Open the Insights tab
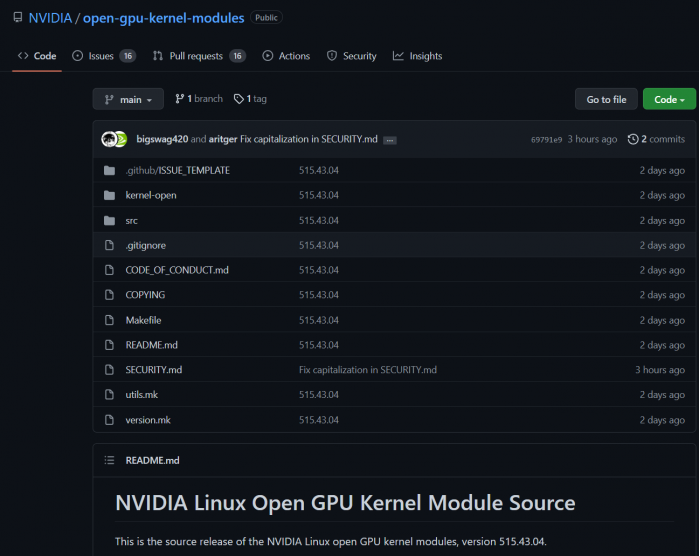The height and width of the screenshot is (556, 700). coord(417,56)
